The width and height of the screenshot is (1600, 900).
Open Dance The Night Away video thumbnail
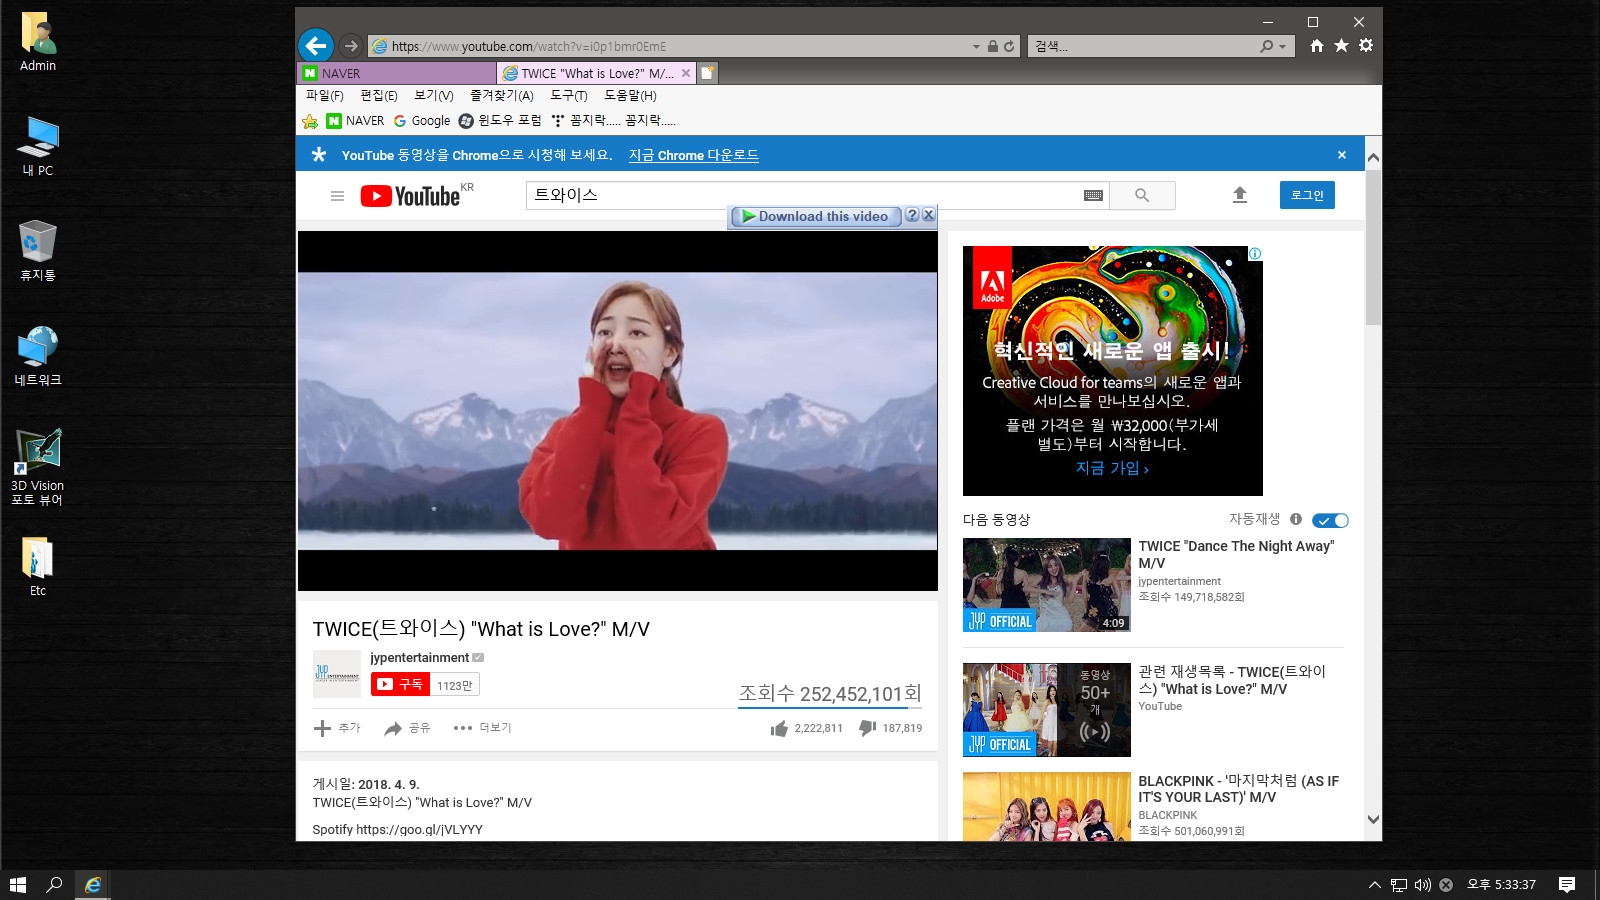[1046, 585]
